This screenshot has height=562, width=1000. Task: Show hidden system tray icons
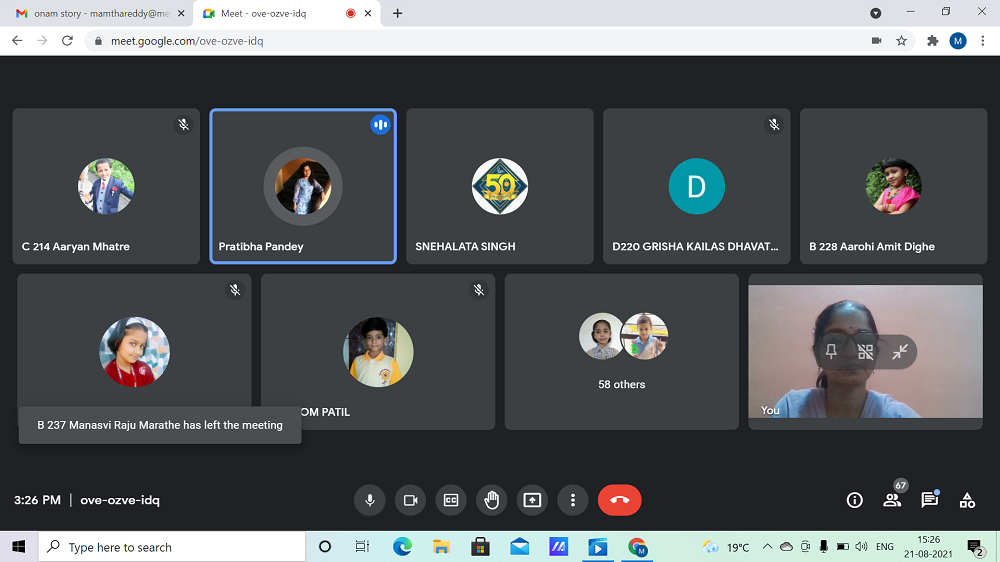tap(767, 547)
